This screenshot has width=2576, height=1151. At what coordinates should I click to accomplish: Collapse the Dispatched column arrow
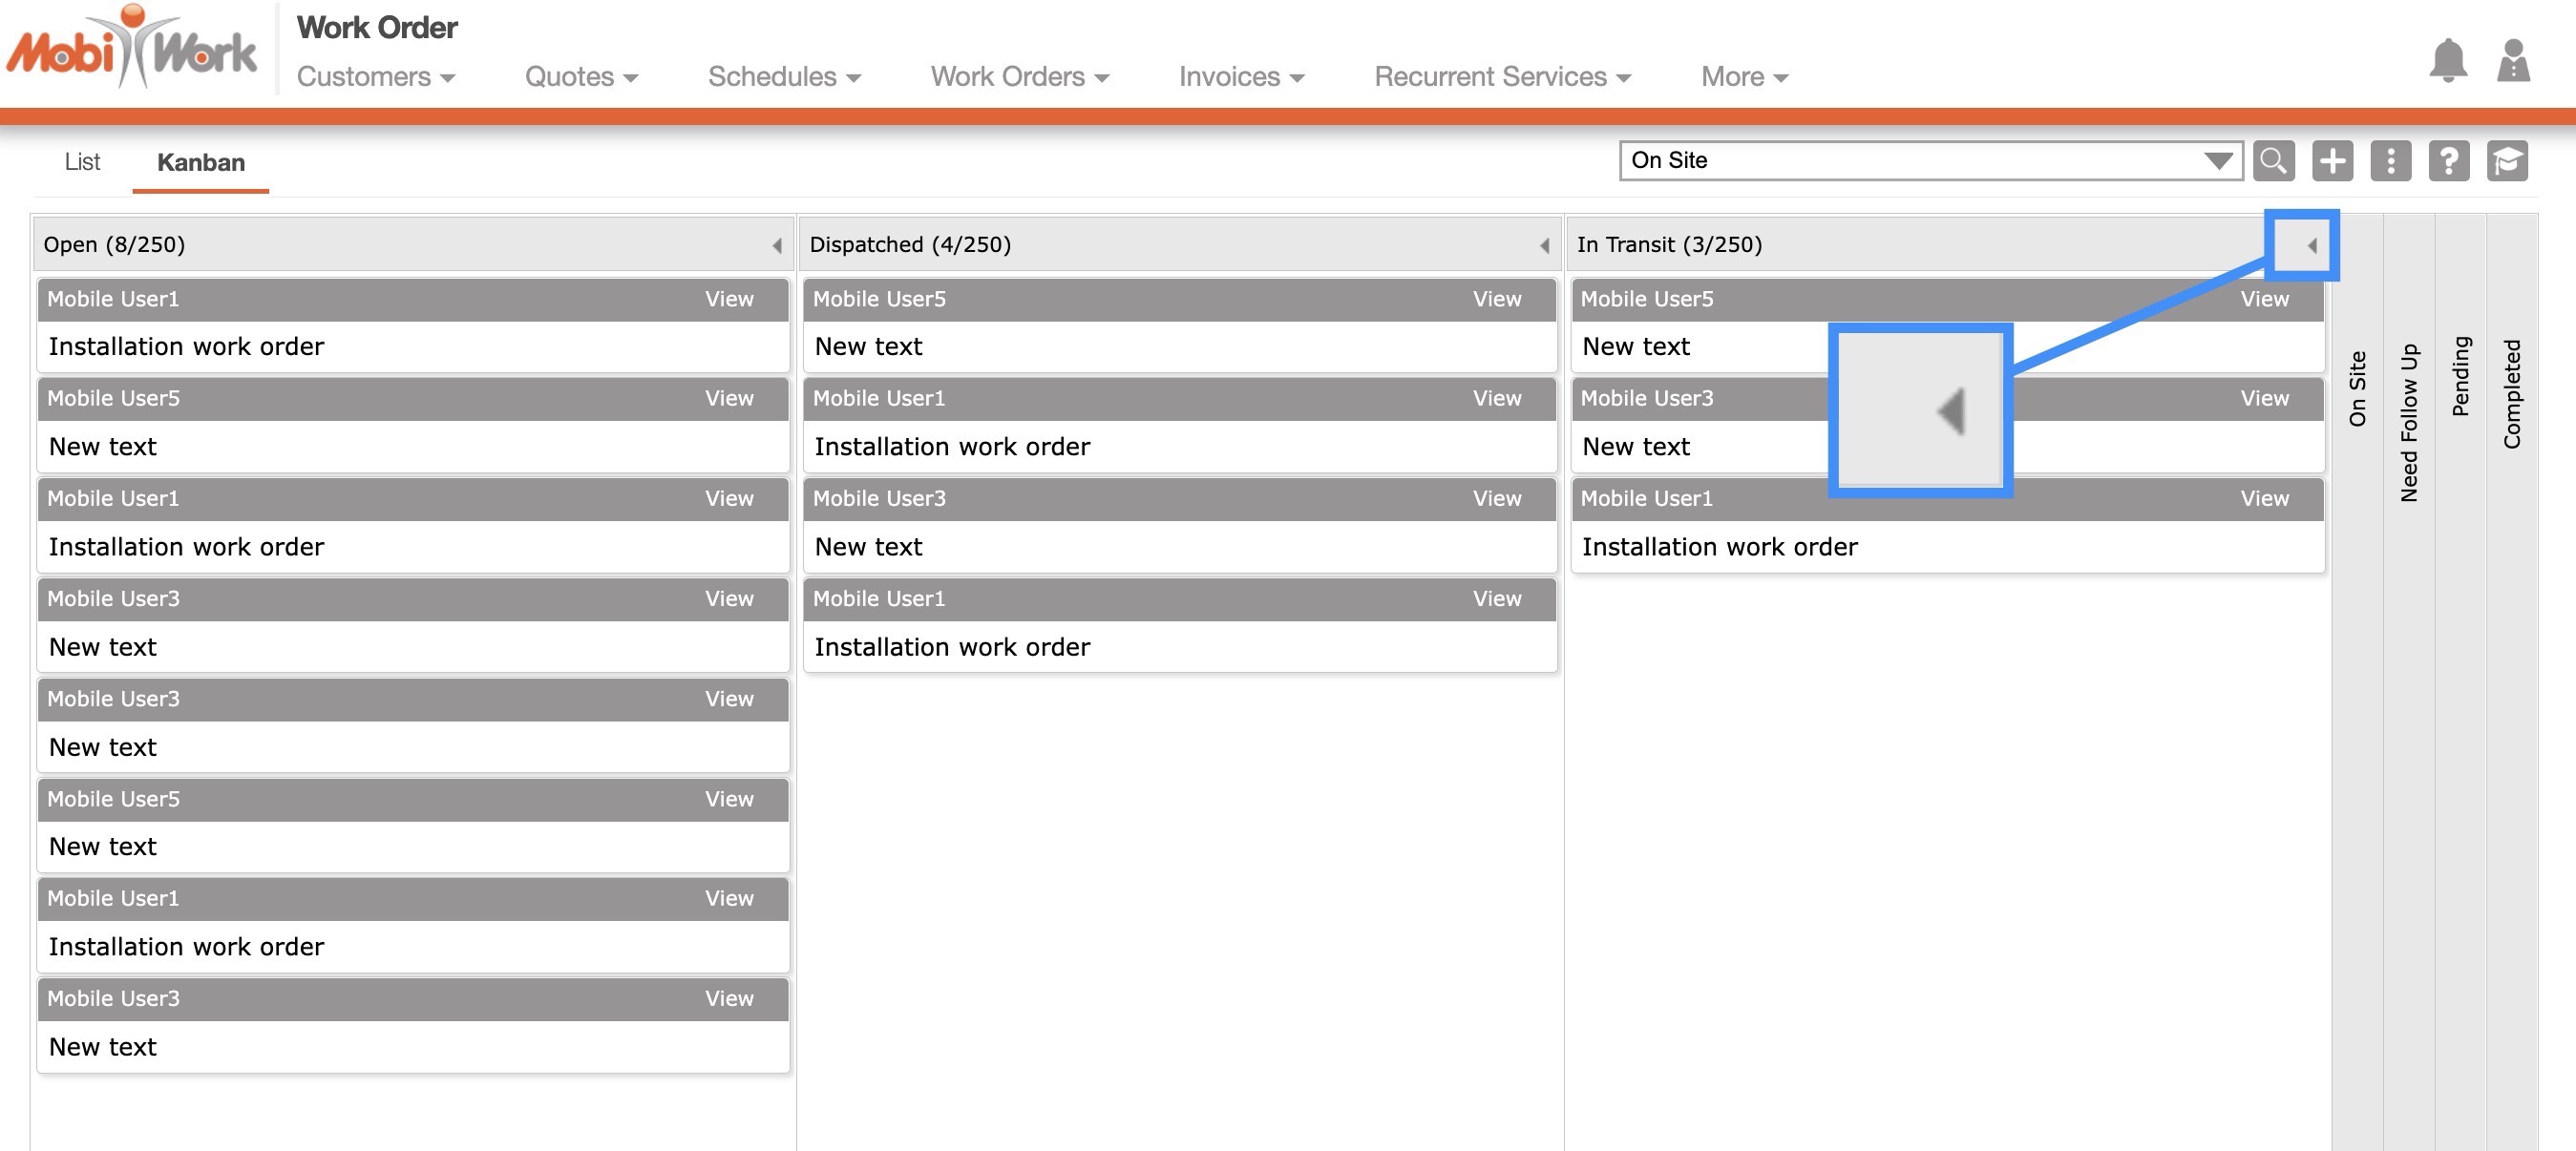1544,245
